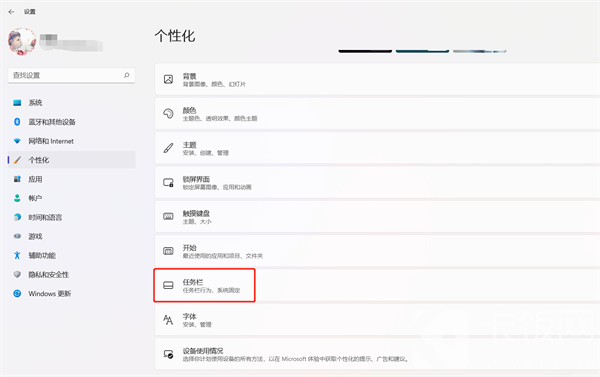Open the 主题 settings row
Image resolution: width=600 pixels, height=377 pixels.
[x=377, y=148]
